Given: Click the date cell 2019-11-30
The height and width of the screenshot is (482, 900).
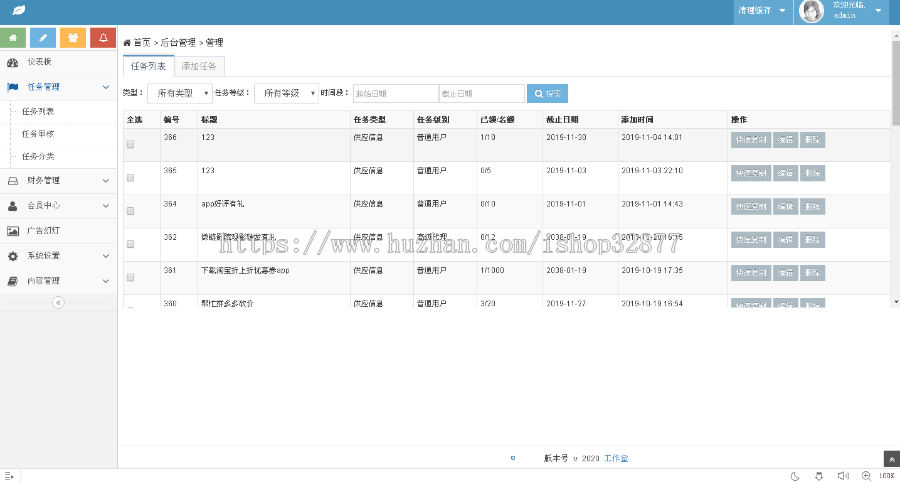Looking at the screenshot, I should (565, 137).
